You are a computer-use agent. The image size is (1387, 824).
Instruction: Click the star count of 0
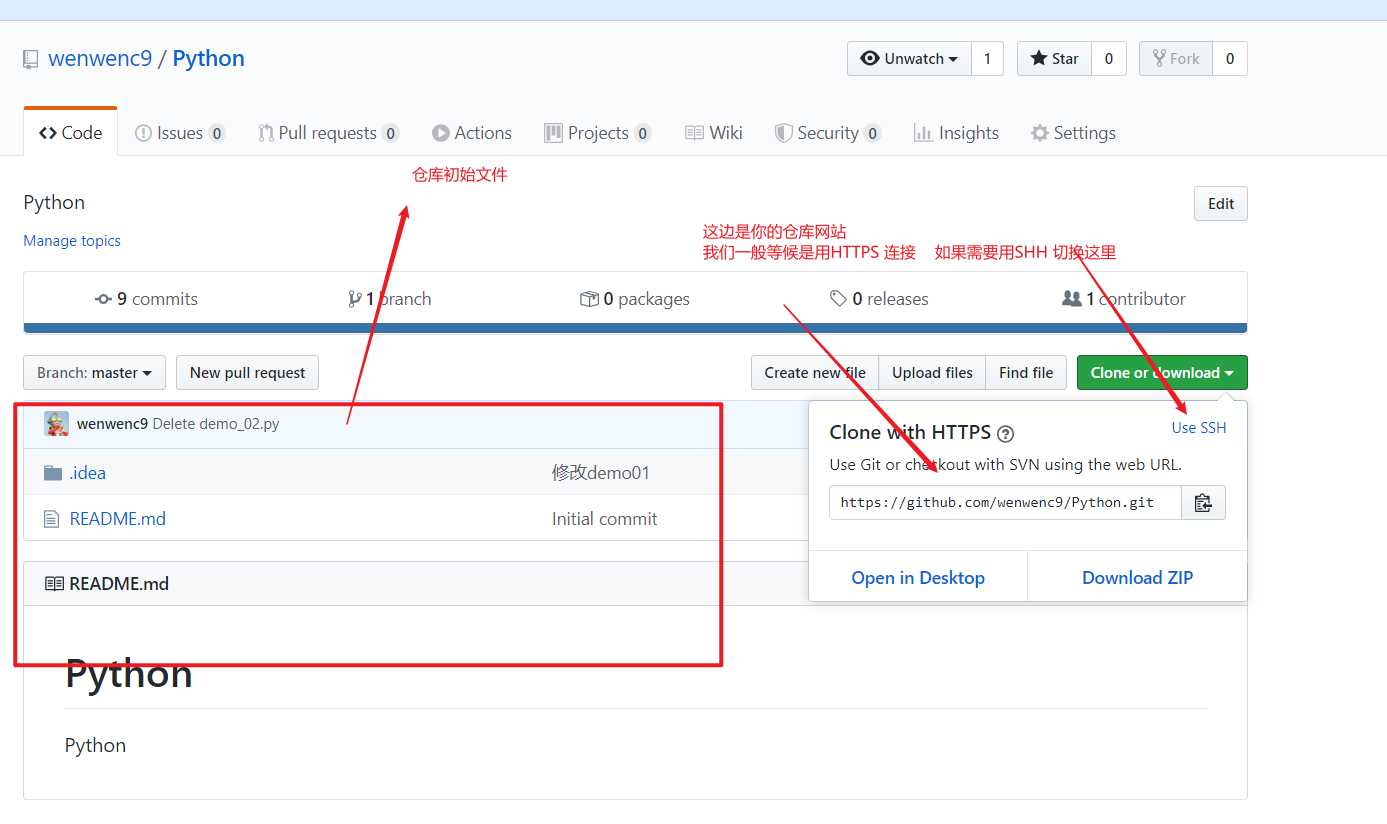[1109, 59]
